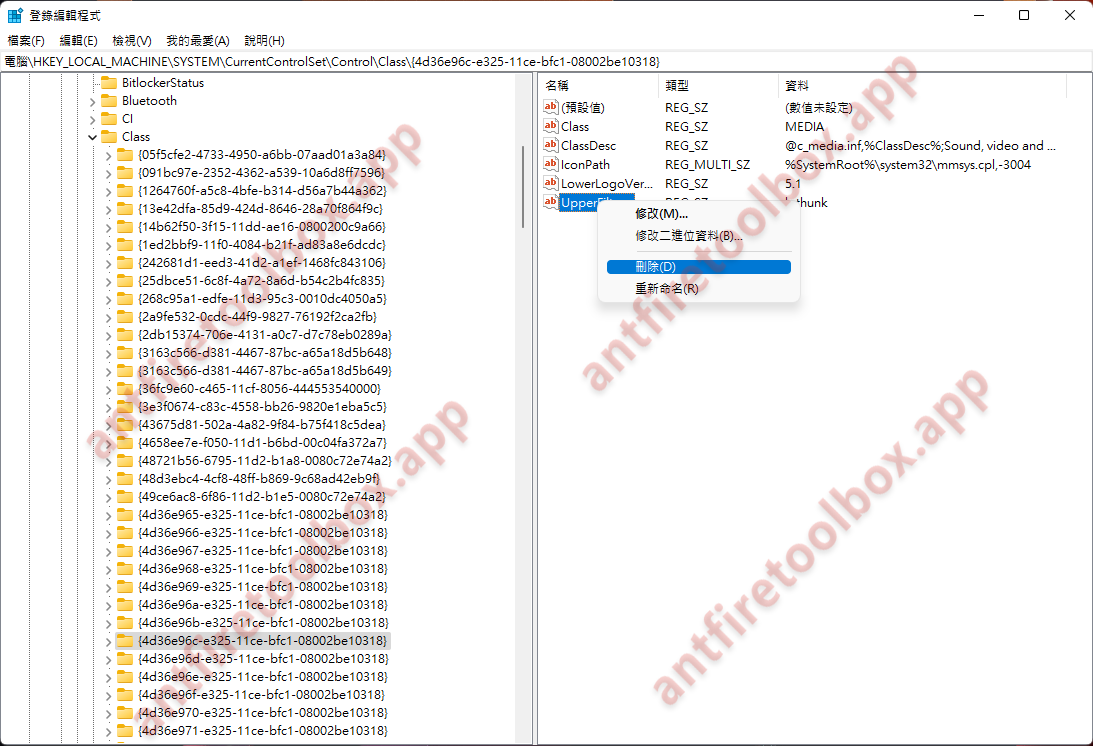This screenshot has height=746, width=1093.
Task: Select the {4d36e96d-e325-11ce-bfc1-08002be10318} key
Action: coord(262,659)
